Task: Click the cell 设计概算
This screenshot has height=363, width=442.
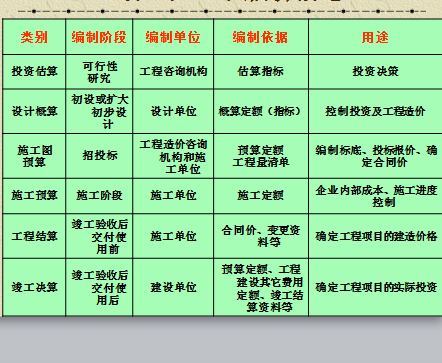Action: pyautogui.click(x=34, y=111)
